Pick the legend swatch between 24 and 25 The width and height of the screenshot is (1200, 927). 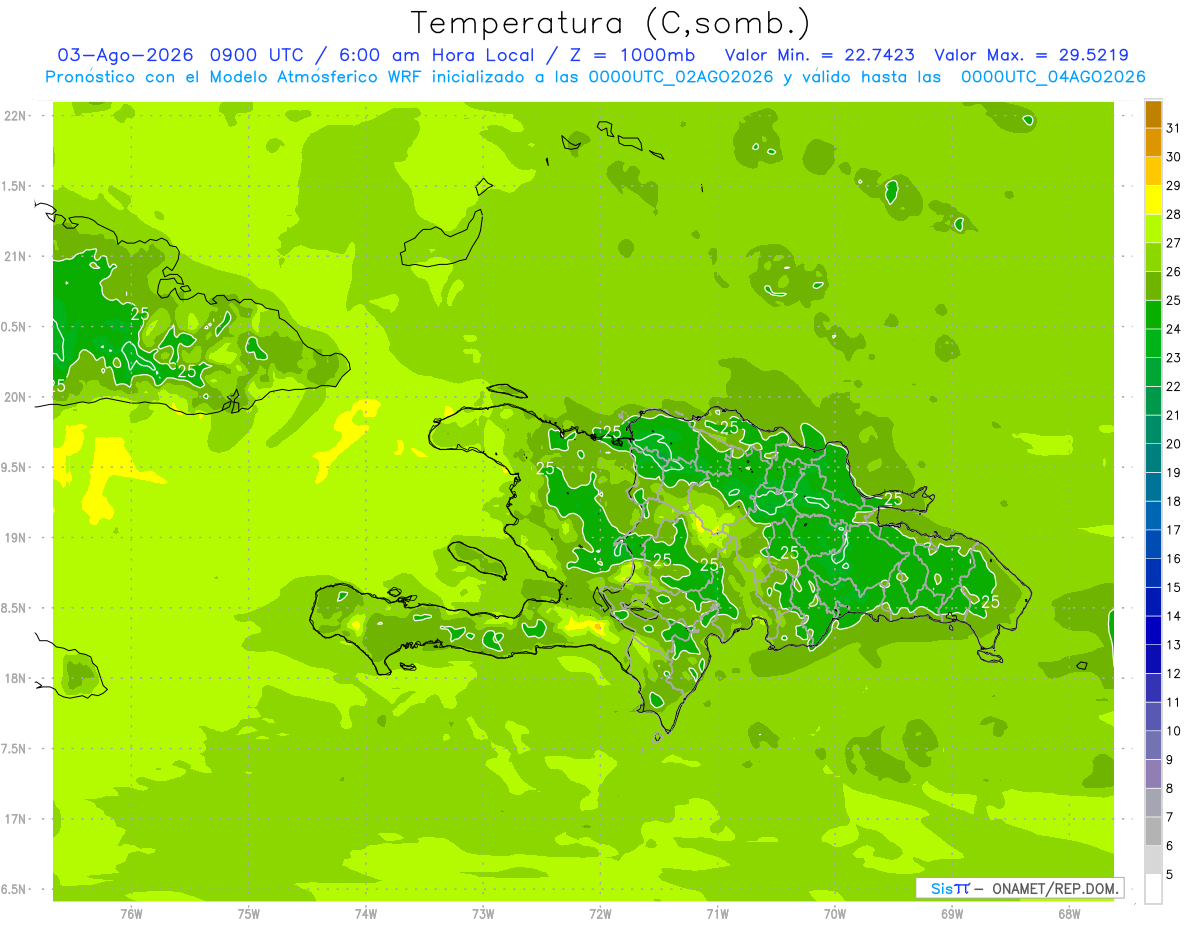click(1153, 315)
